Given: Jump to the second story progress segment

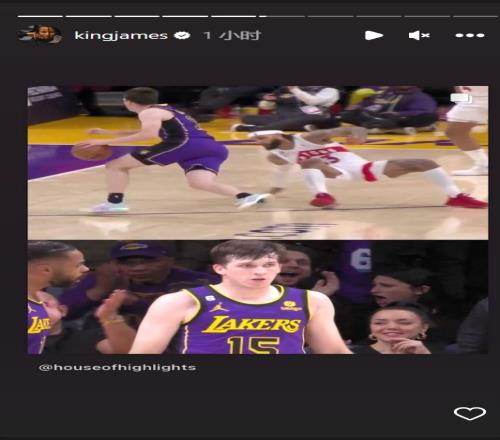Looking at the screenshot, I should click(88, 16).
